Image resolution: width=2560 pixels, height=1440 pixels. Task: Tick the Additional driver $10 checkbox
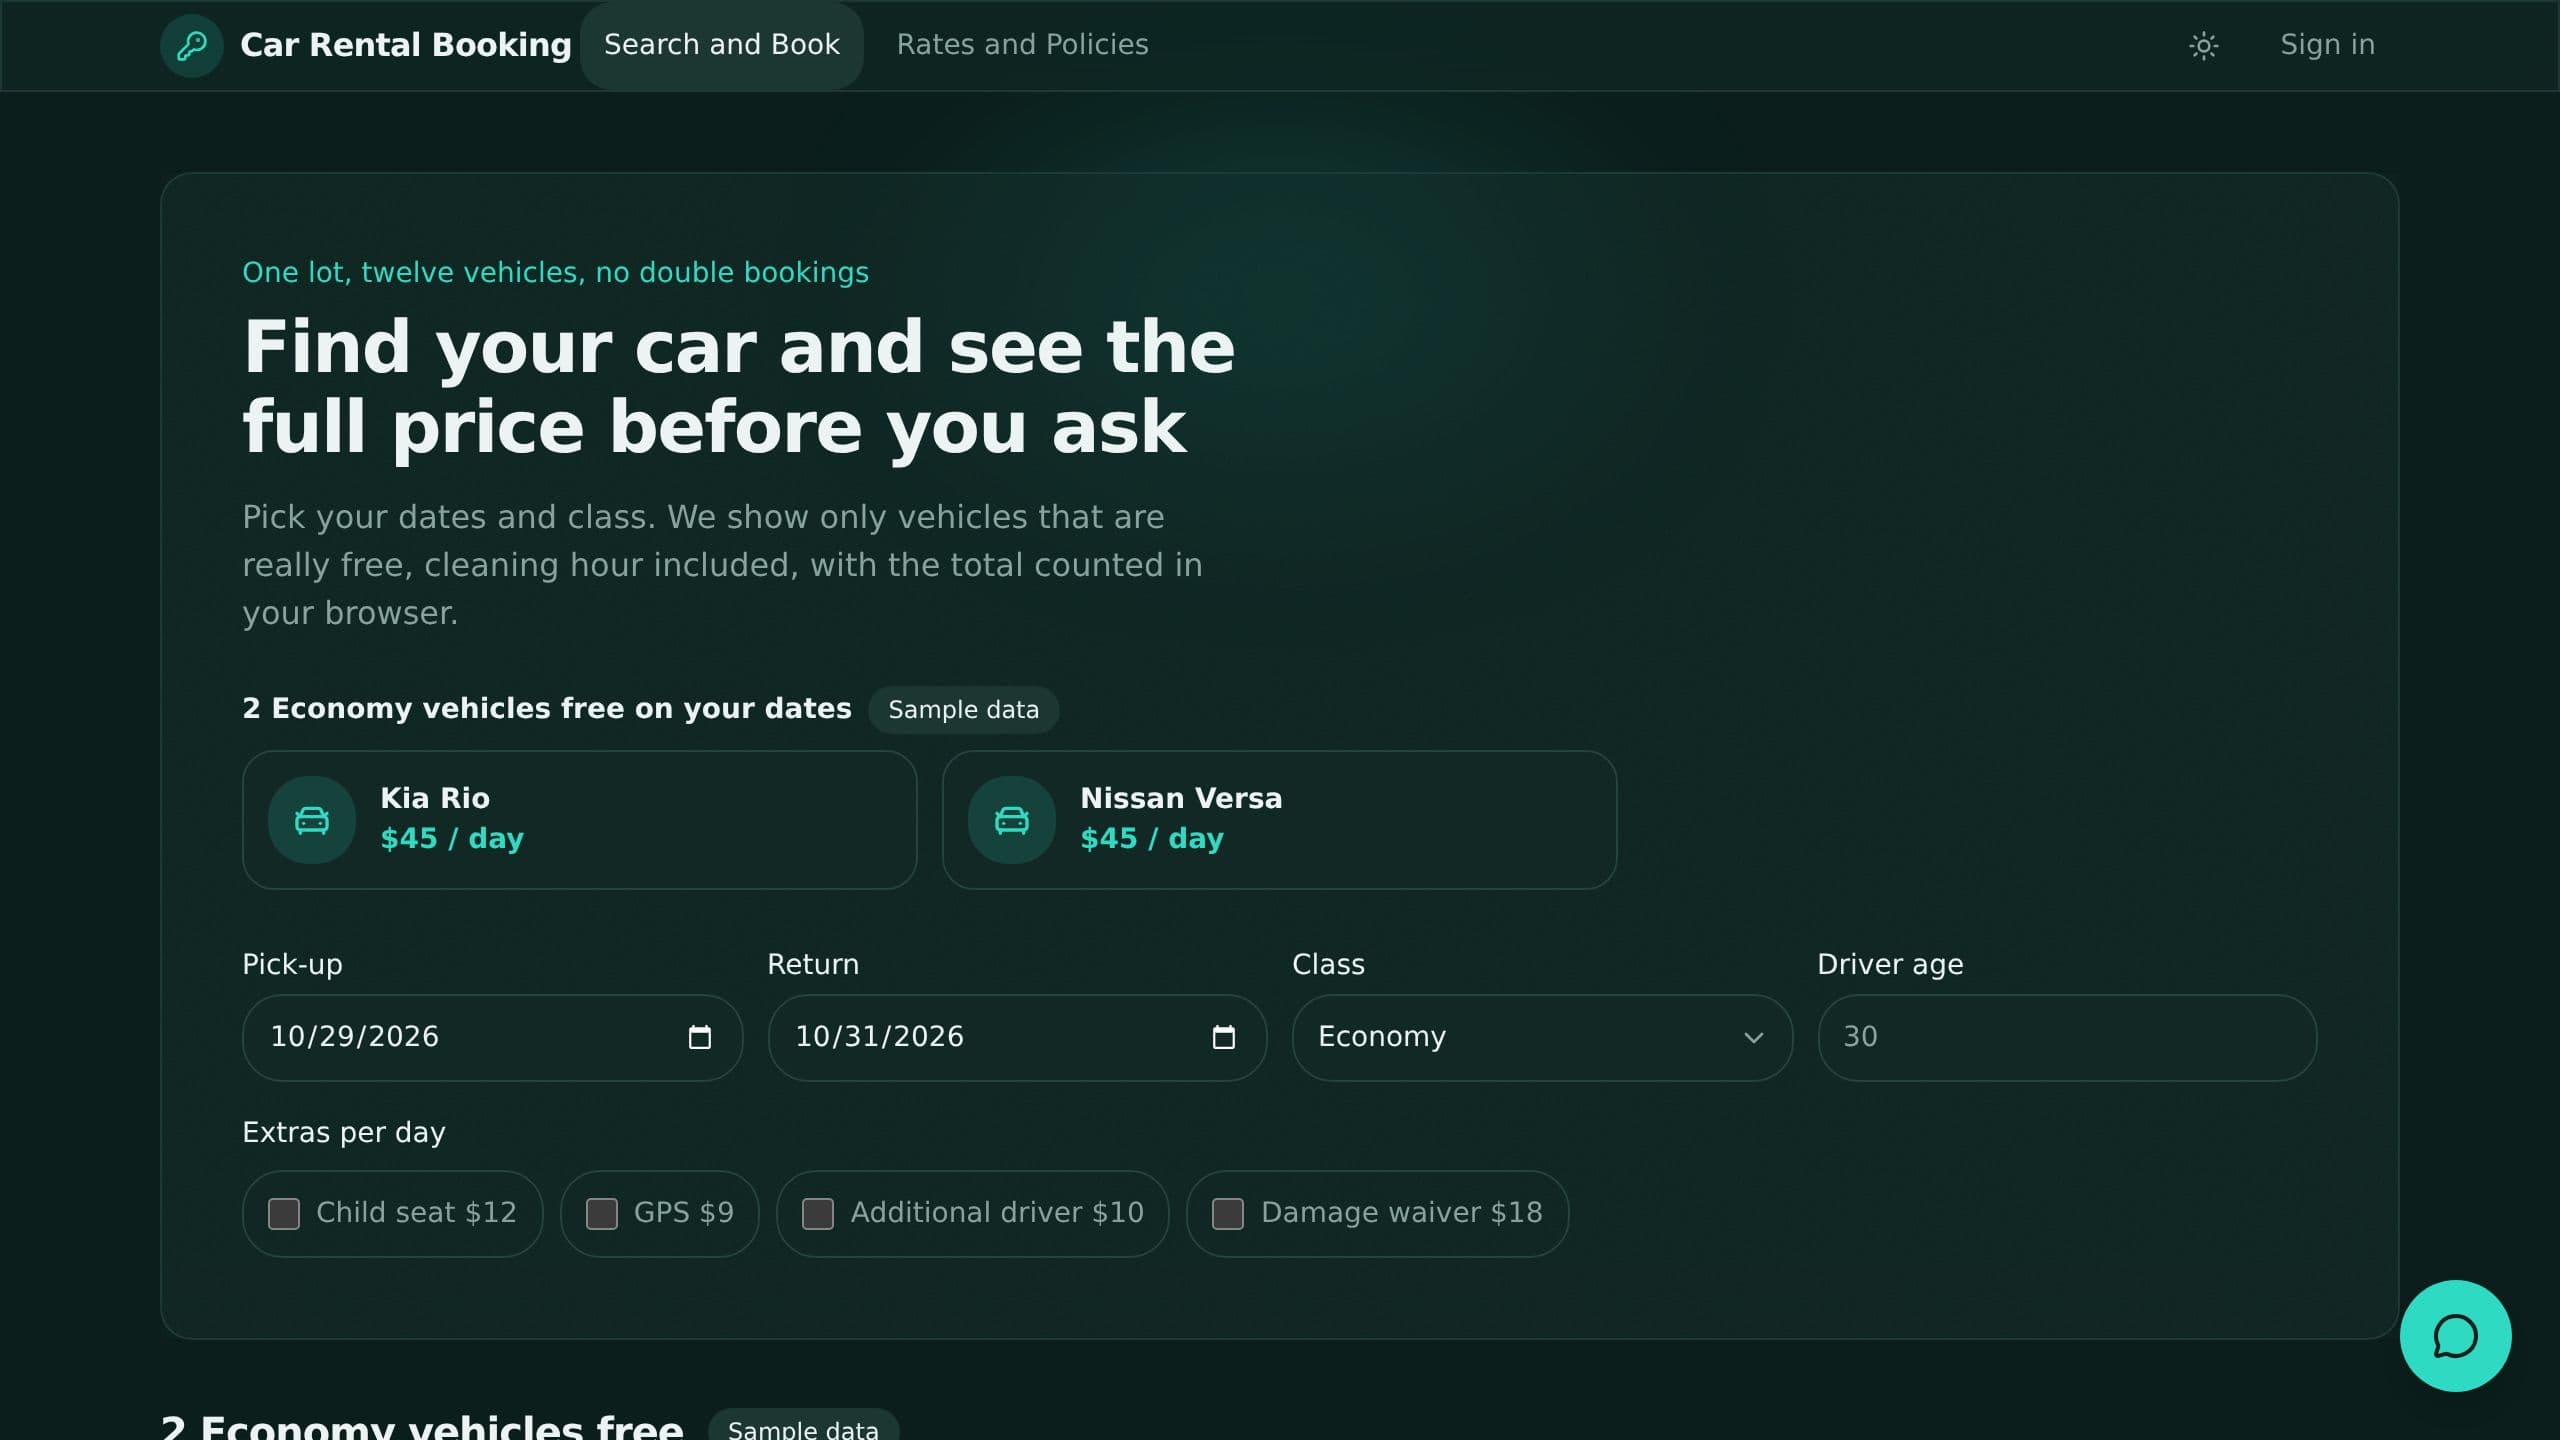pos(818,1214)
